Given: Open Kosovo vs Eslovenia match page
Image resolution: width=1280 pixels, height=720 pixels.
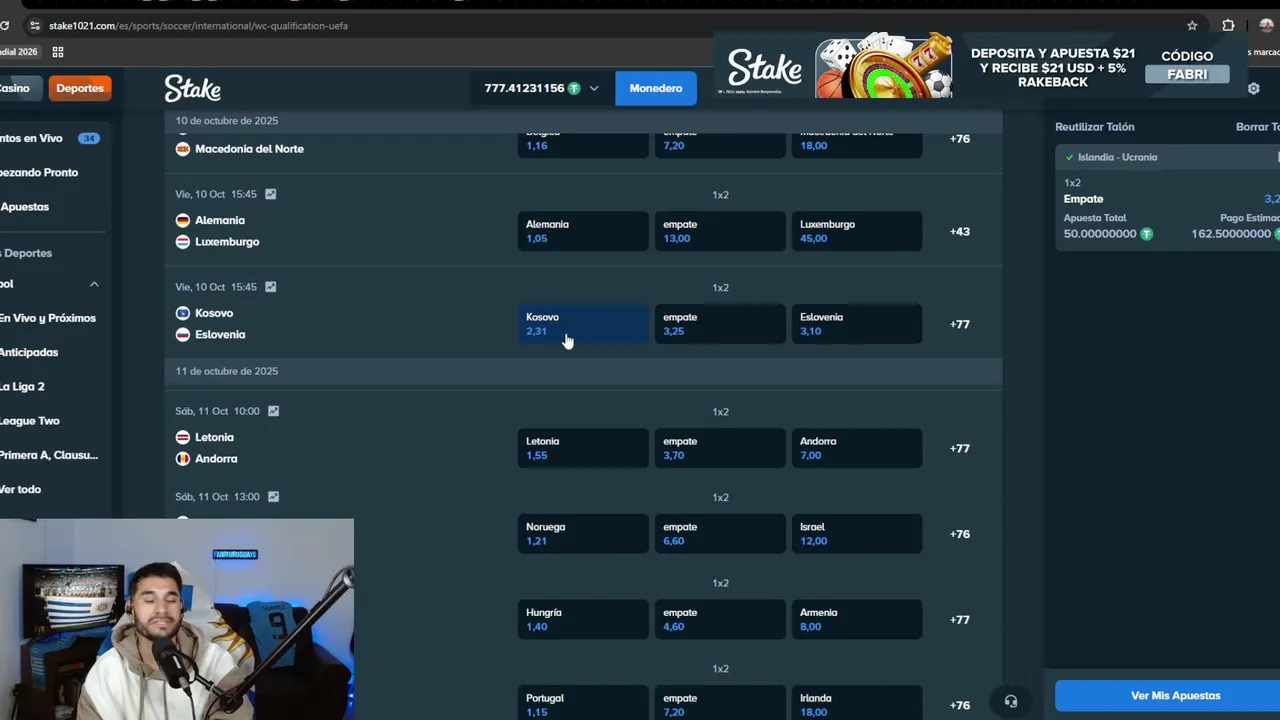Looking at the screenshot, I should click(x=211, y=324).
